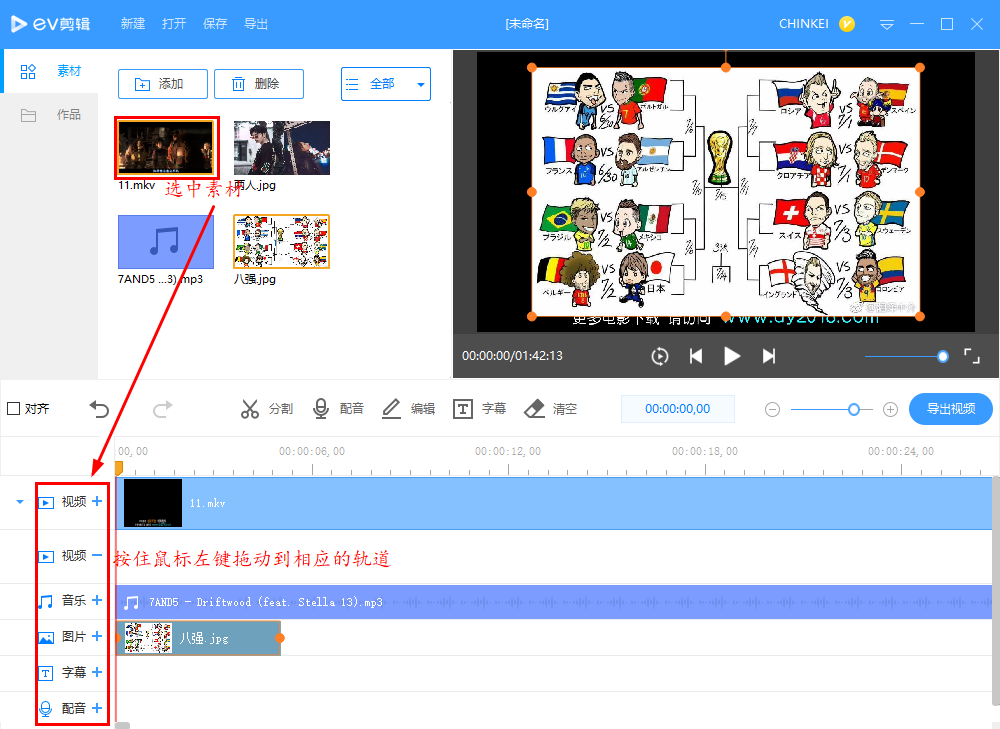Click the 编辑 pencil tool

(x=408, y=409)
